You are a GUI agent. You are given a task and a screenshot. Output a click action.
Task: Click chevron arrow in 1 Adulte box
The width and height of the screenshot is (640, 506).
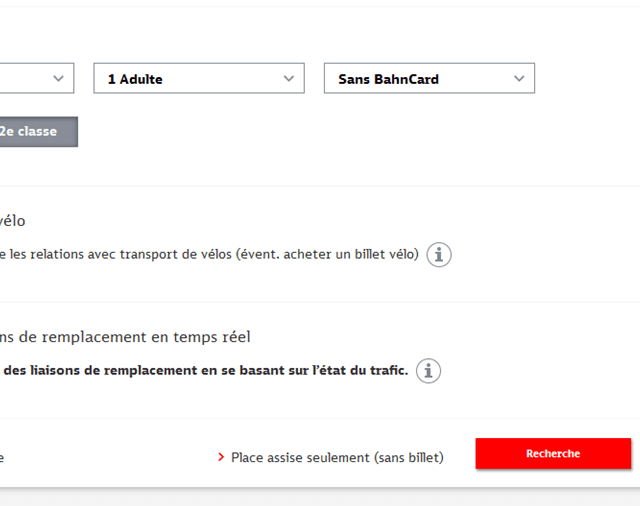click(289, 78)
